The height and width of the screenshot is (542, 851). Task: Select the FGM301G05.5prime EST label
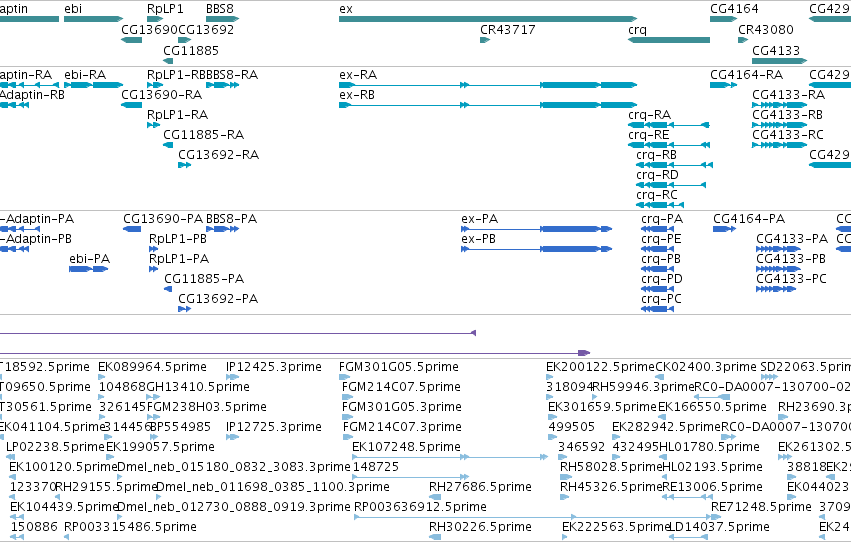pos(399,367)
